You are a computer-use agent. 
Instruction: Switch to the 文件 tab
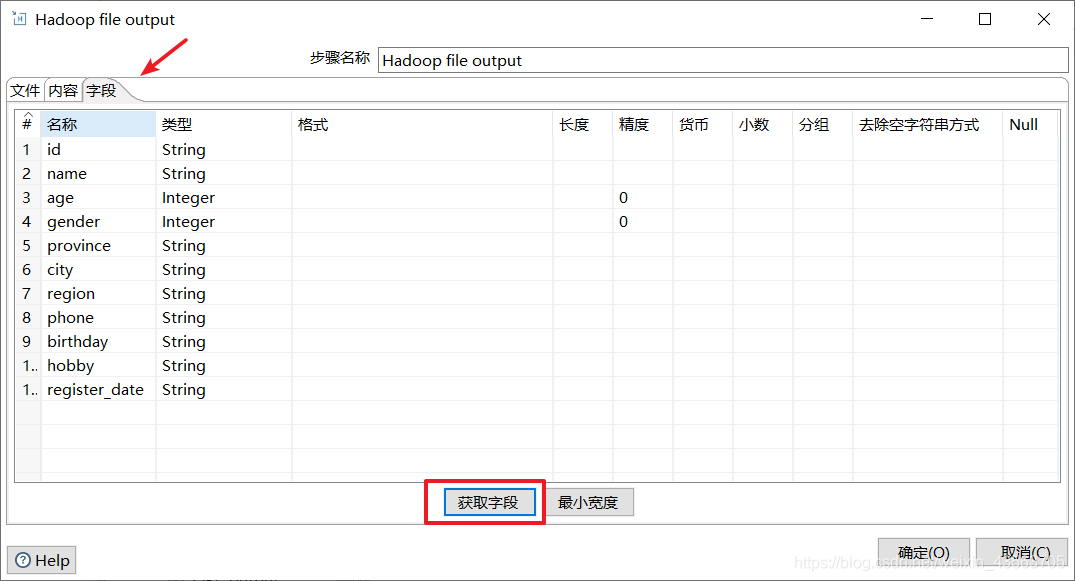click(25, 91)
